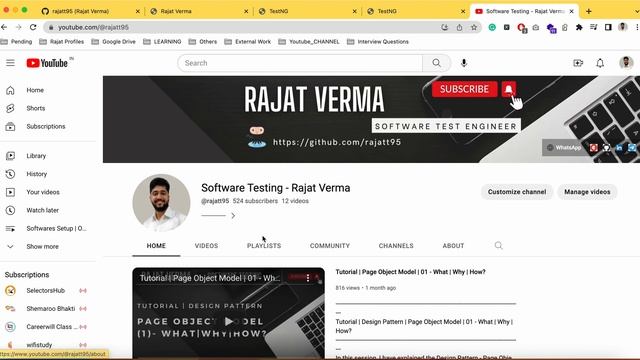Reload the page
This screenshot has height=360, width=640.
click(x=33, y=27)
